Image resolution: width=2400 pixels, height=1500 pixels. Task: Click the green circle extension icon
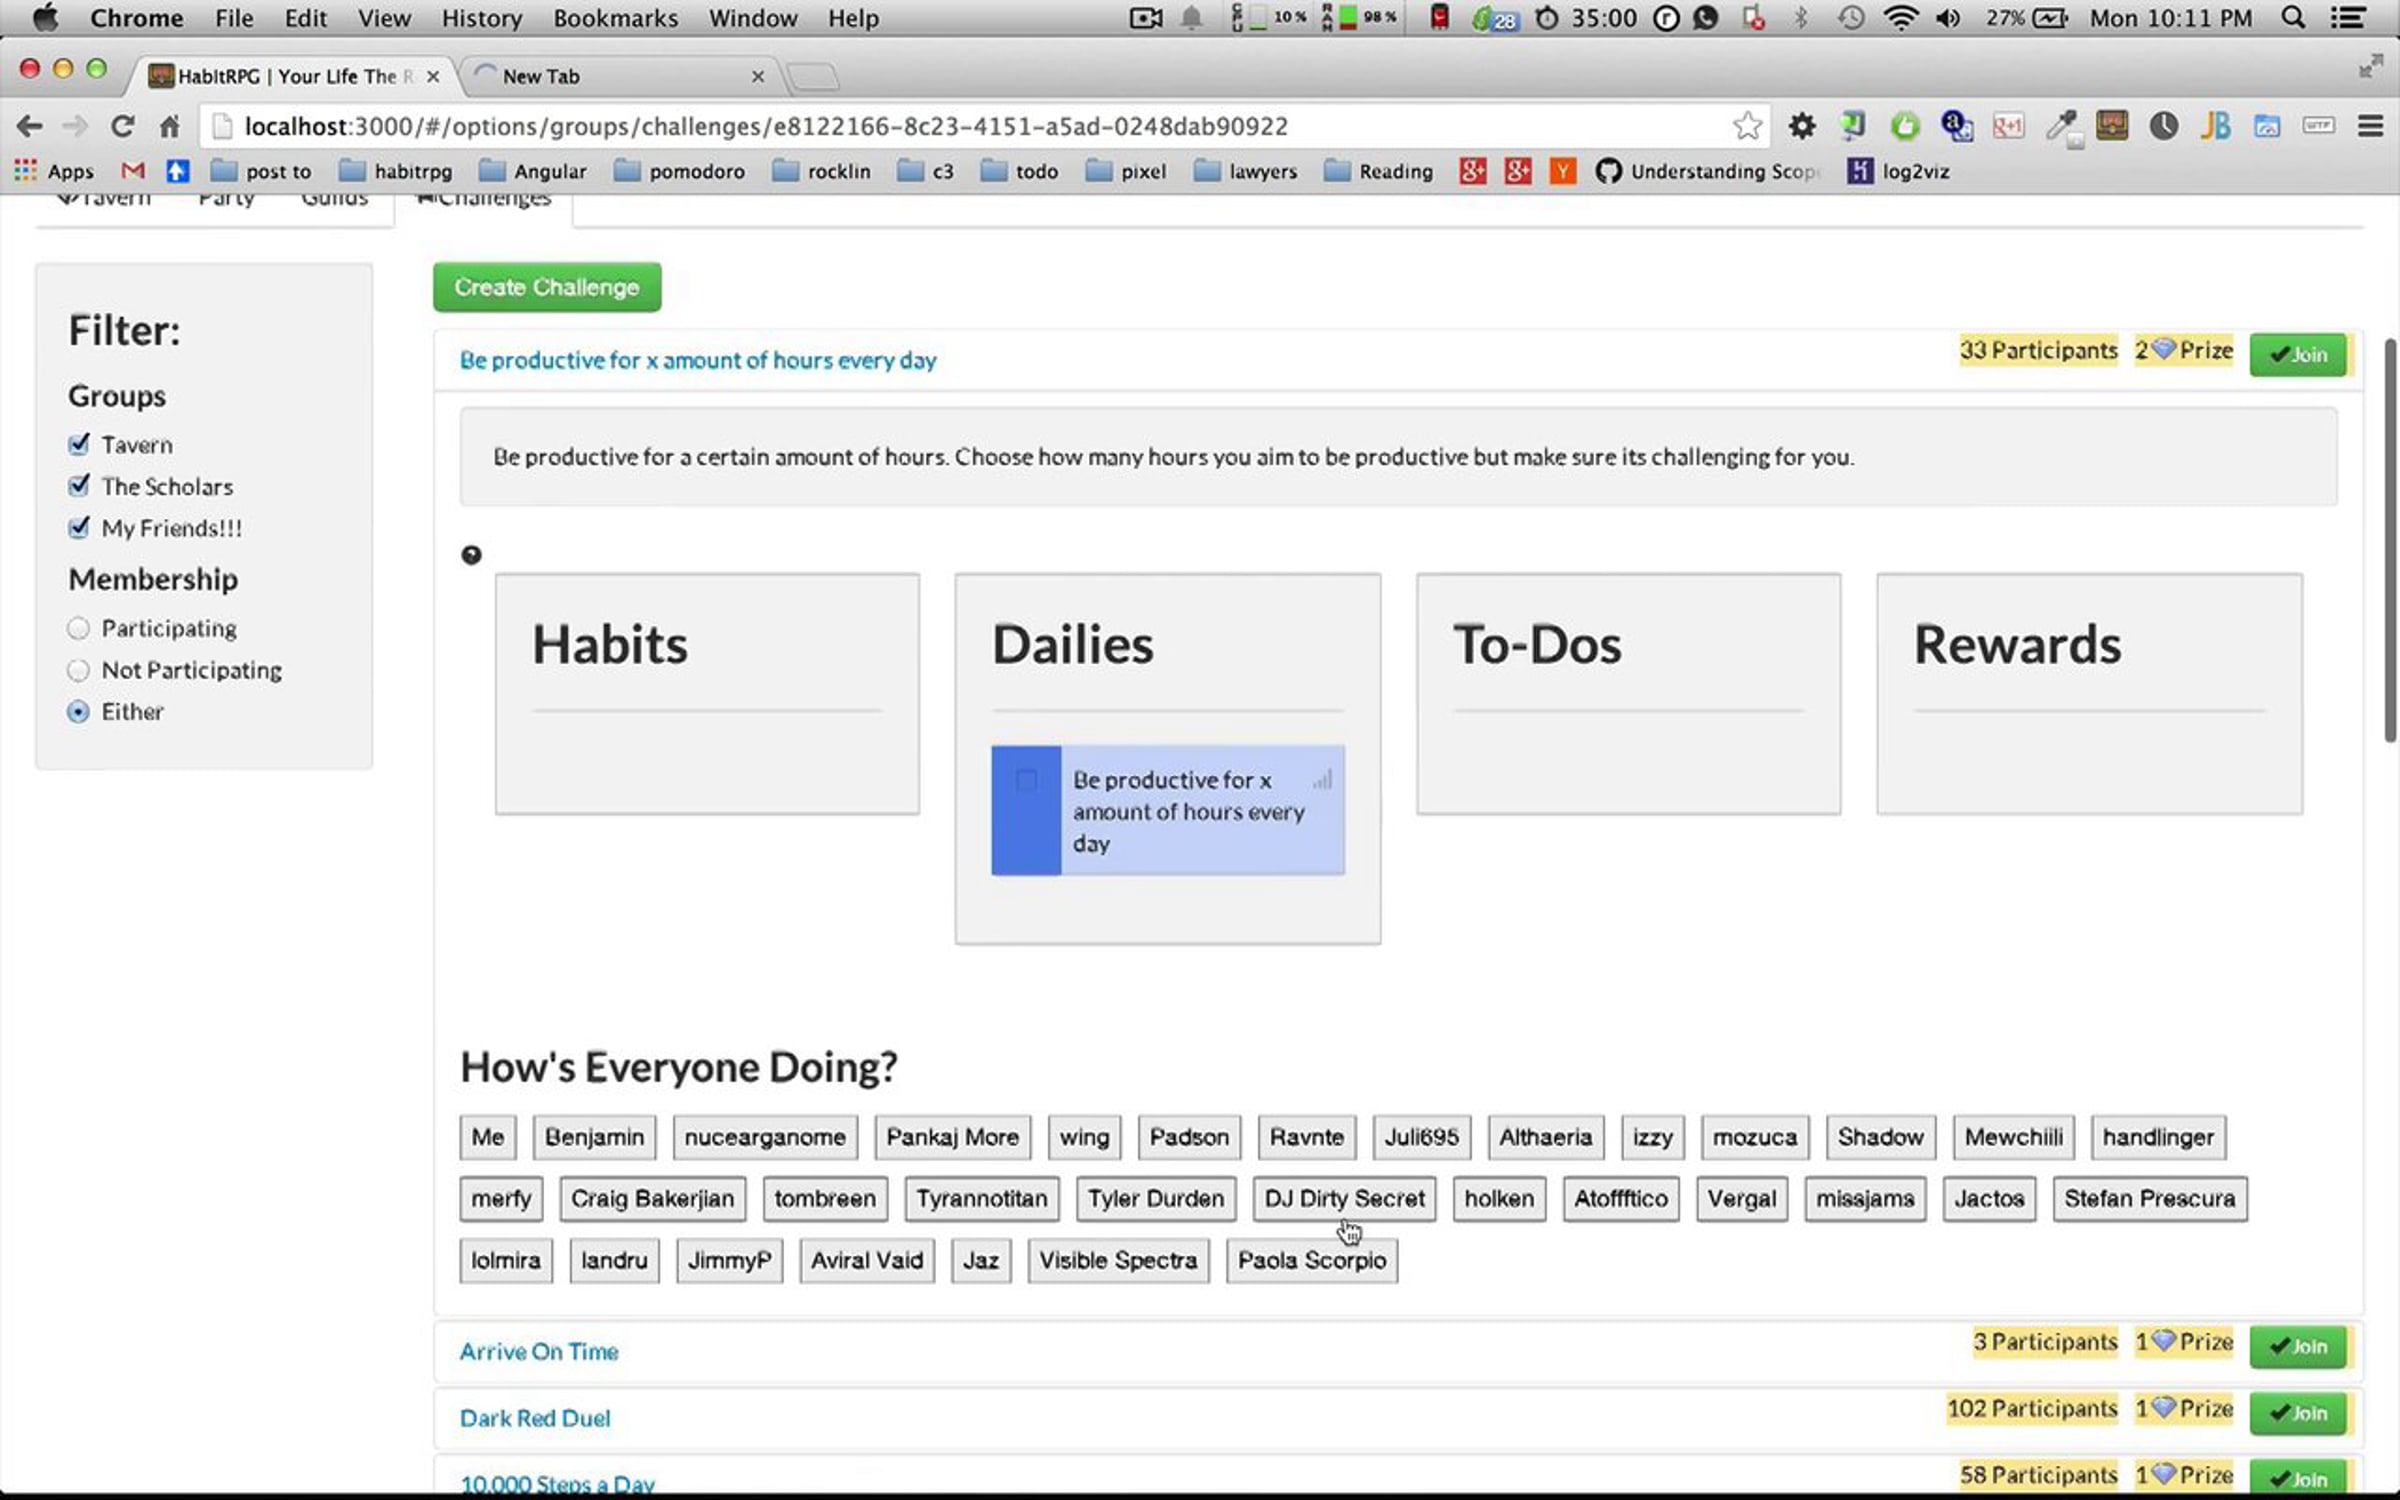1905,126
